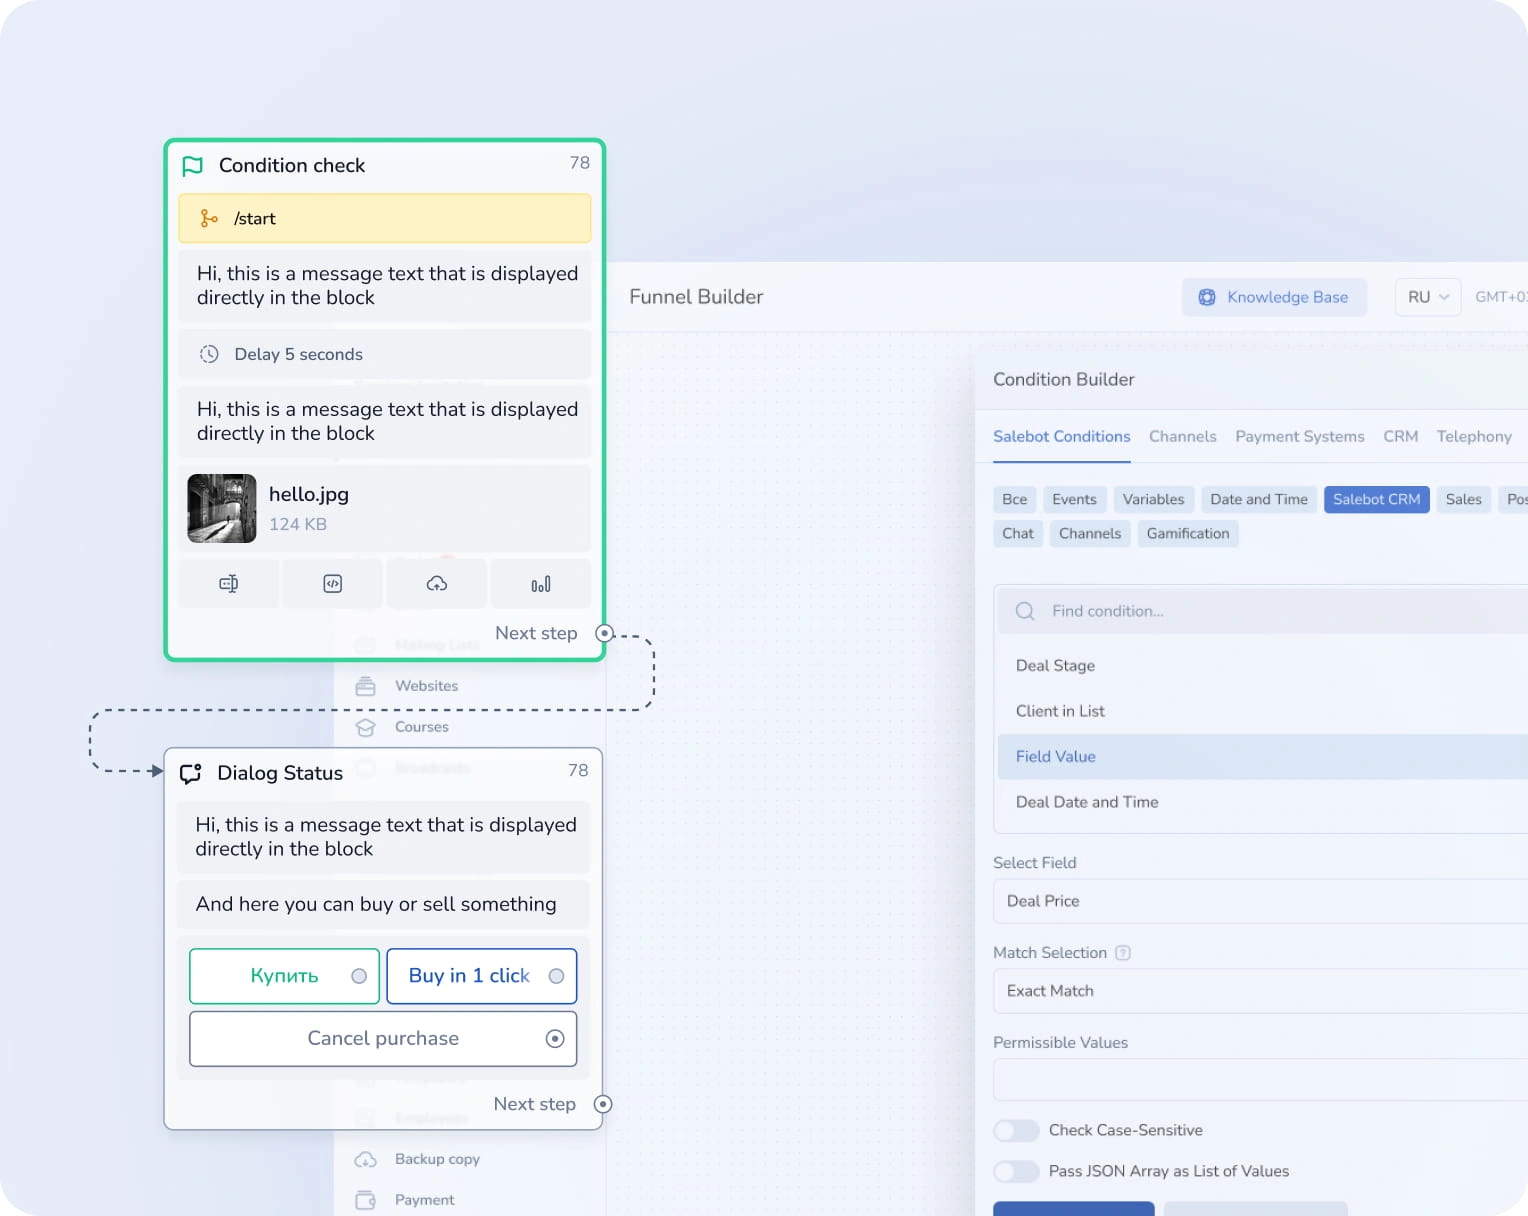This screenshot has width=1528, height=1216.
Task: Open Courses in the sidebar
Action: point(421,727)
